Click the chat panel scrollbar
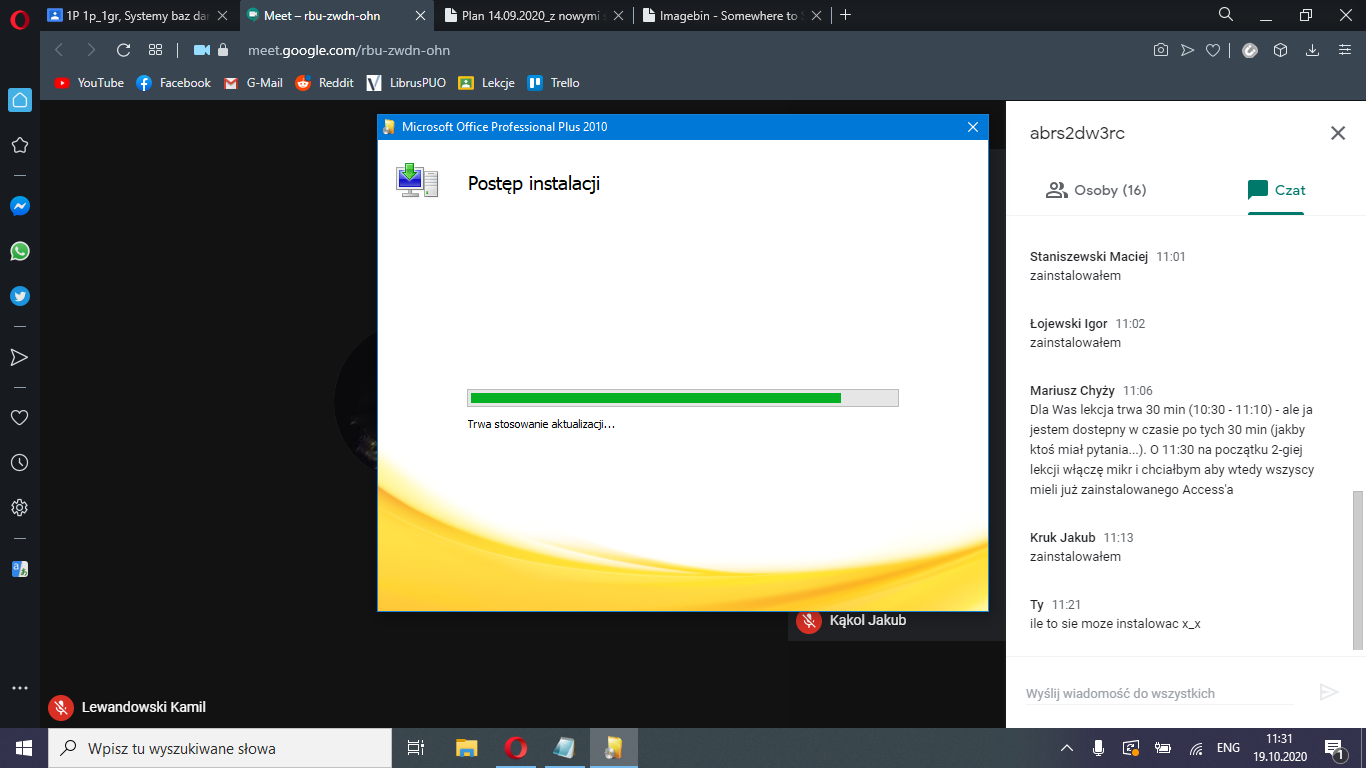 [x=1357, y=570]
